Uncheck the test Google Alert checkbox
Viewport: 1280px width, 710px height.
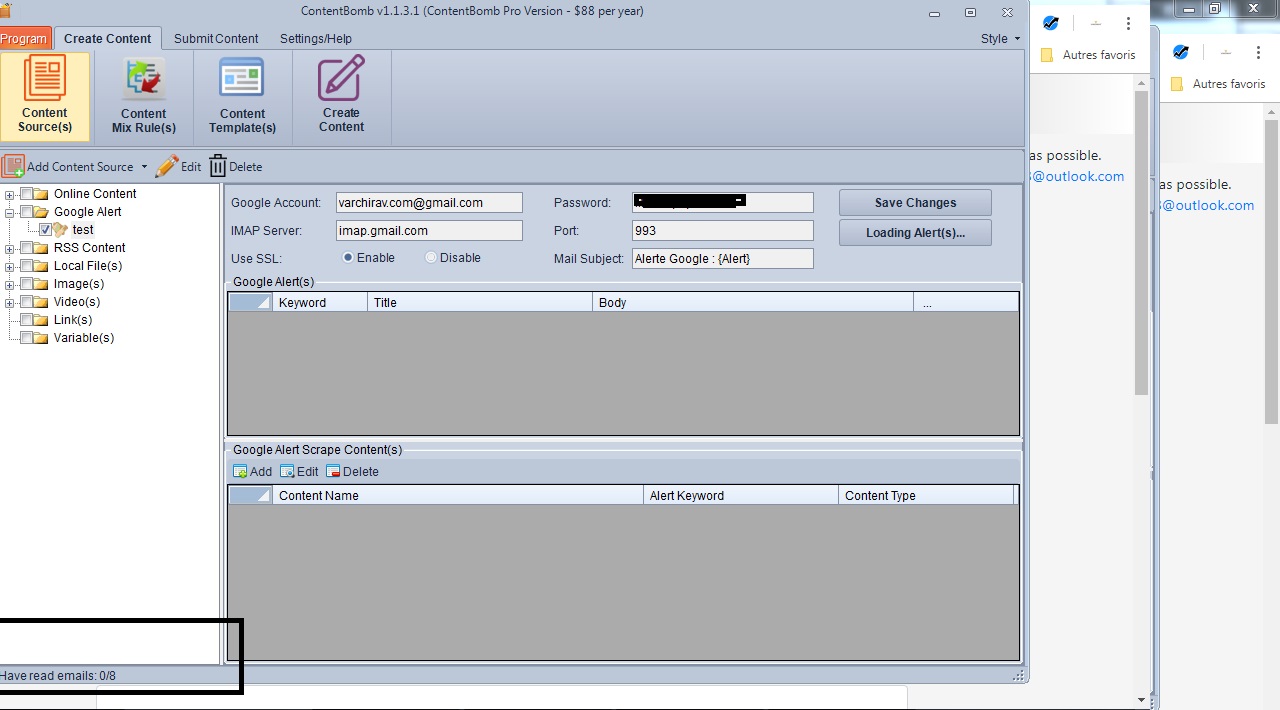pyautogui.click(x=45, y=230)
